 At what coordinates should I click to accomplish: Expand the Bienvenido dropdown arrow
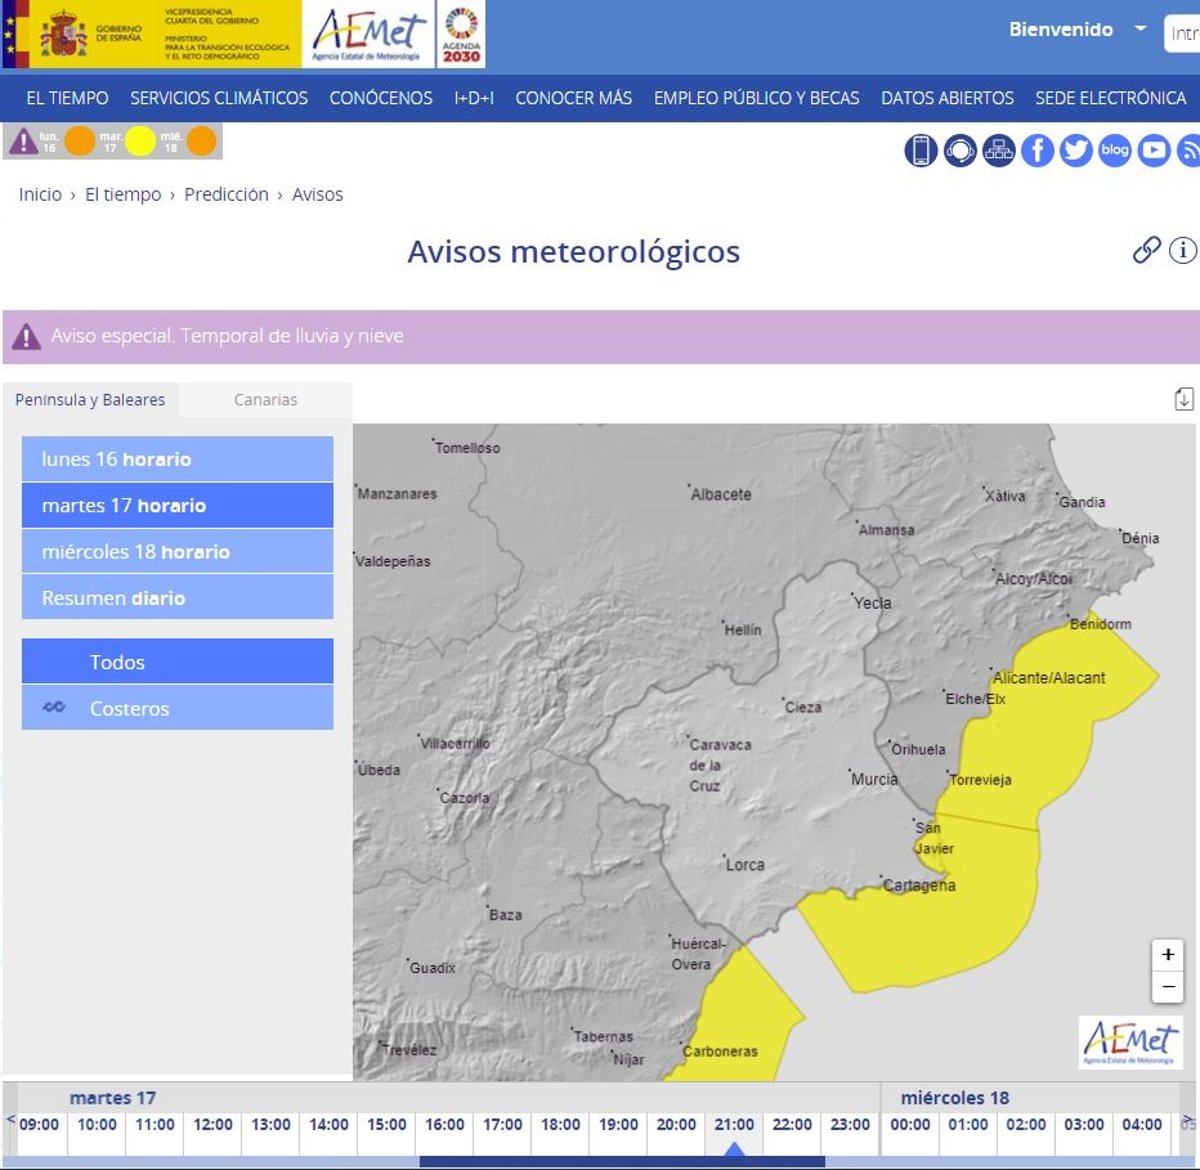pyautogui.click(x=1140, y=29)
